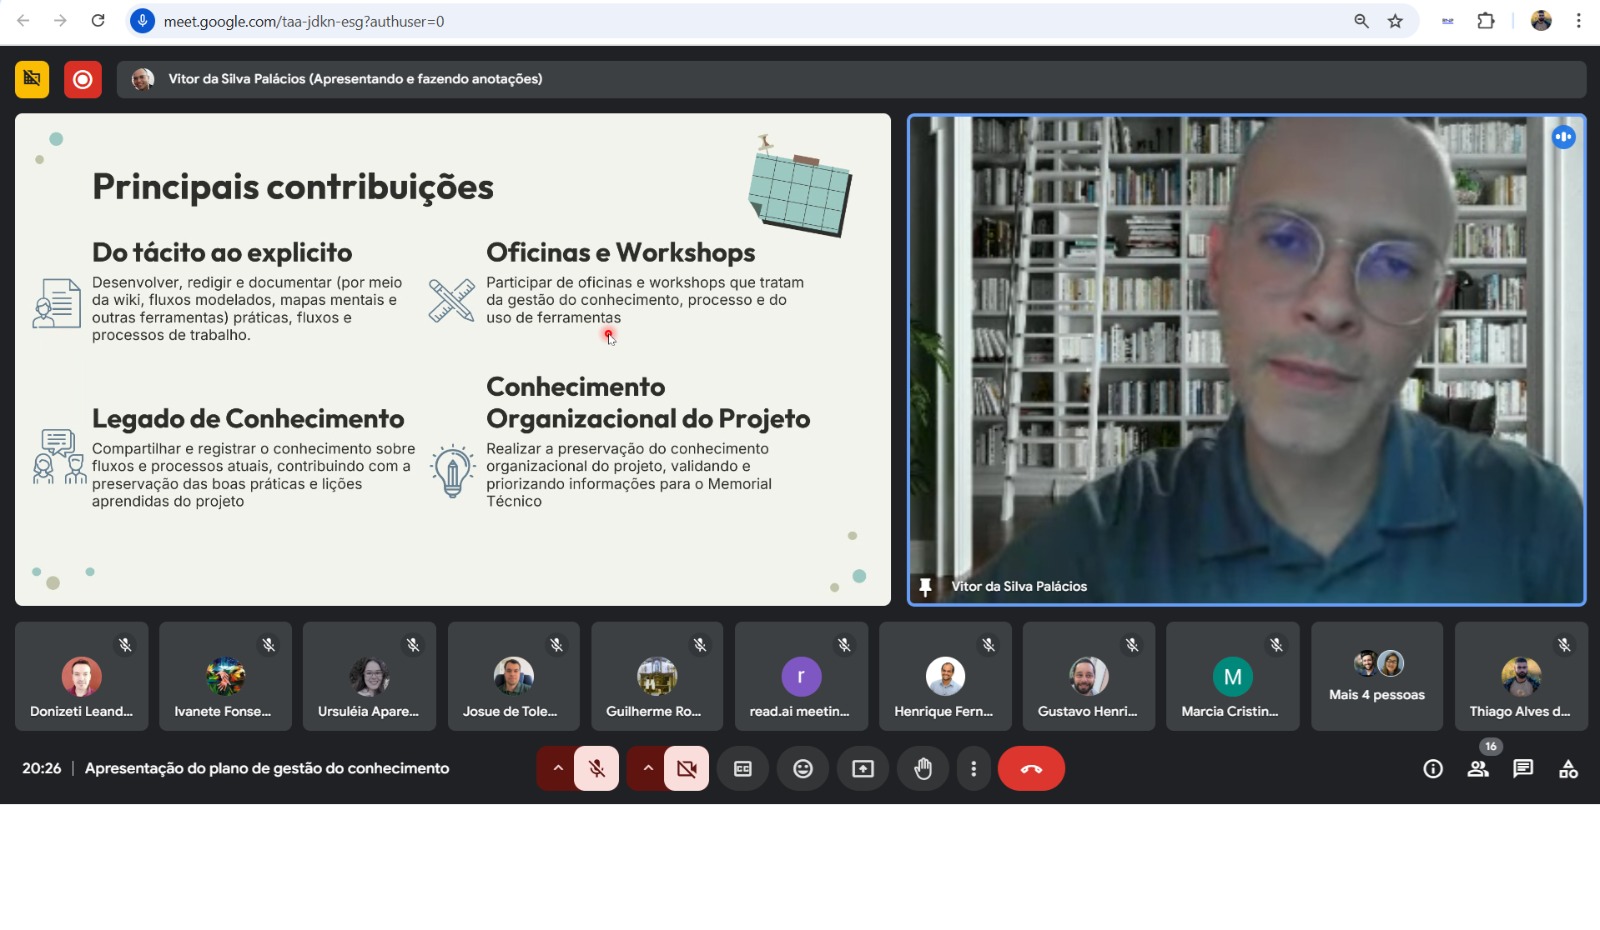Image resolution: width=1600 pixels, height=930 pixels.
Task: Click the yellow captions-off indicator icon
Action: pos(32,79)
